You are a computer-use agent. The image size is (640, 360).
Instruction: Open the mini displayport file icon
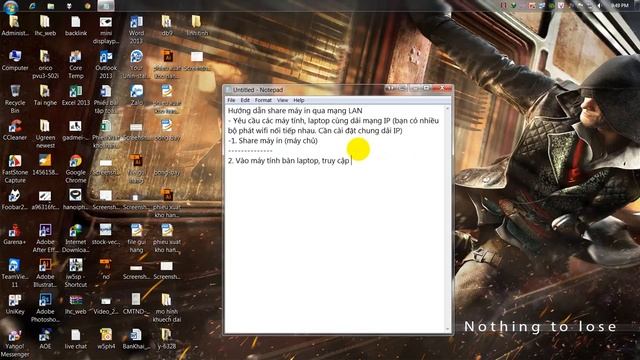pyautogui.click(x=106, y=29)
